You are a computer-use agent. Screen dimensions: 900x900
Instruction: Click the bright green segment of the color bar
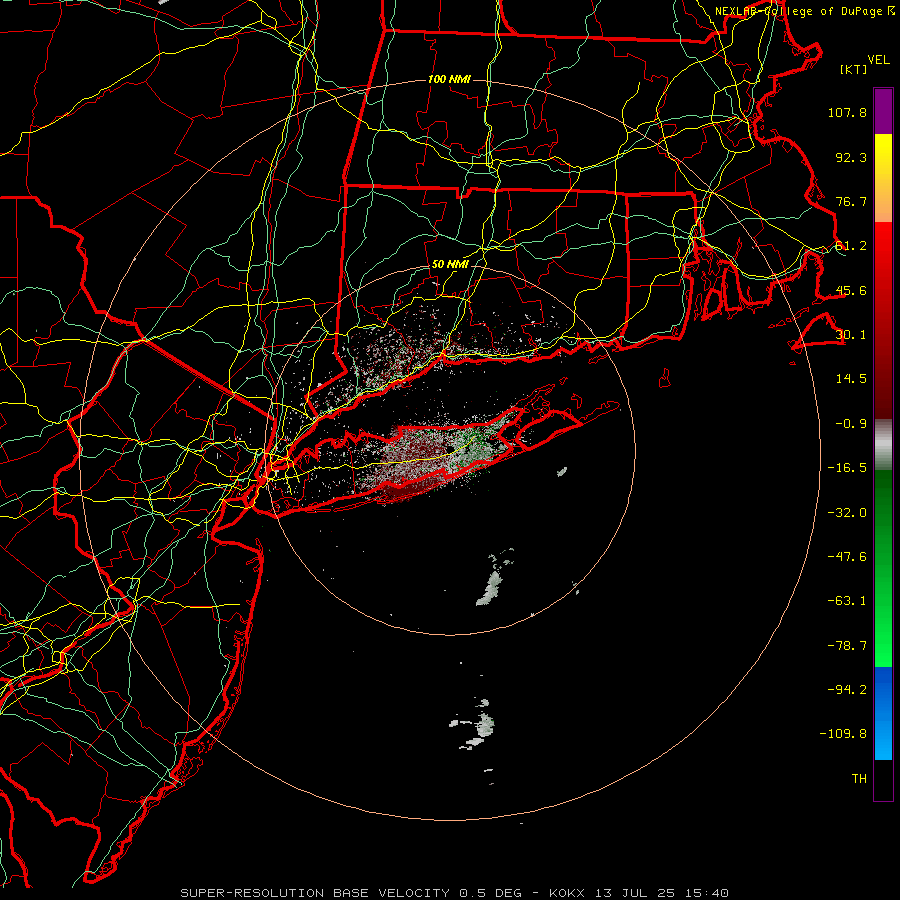(x=883, y=568)
